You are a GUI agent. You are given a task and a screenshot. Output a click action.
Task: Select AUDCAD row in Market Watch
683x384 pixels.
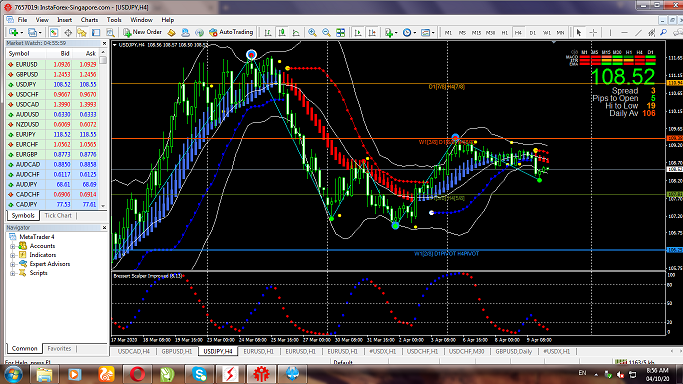pos(52,165)
